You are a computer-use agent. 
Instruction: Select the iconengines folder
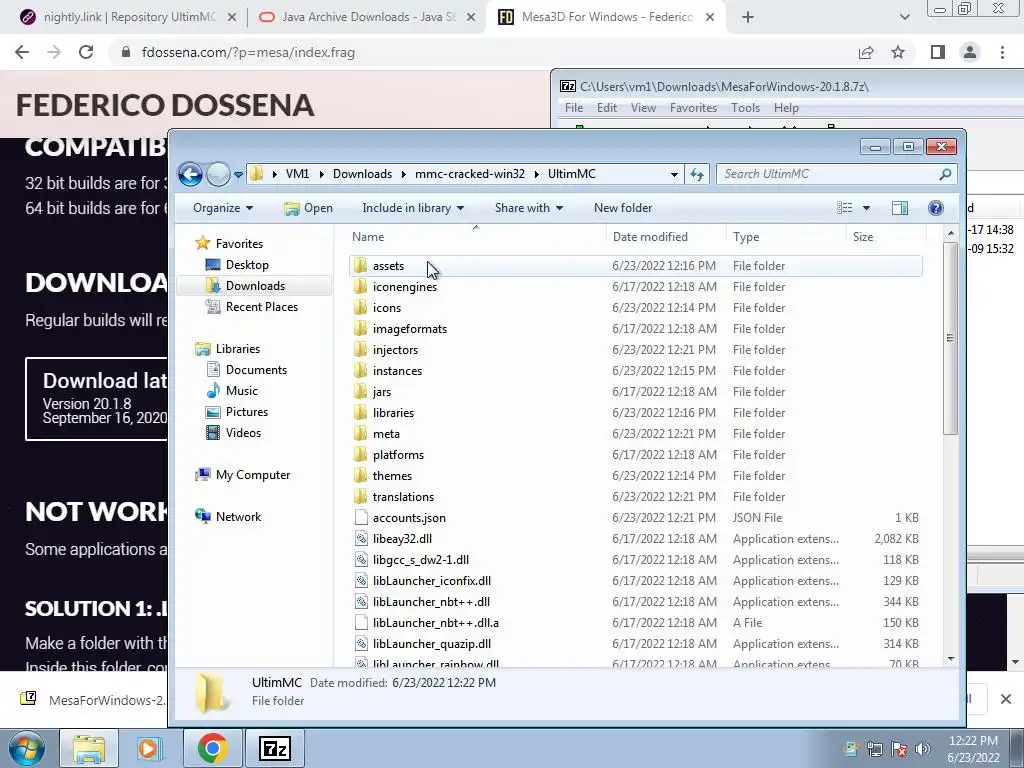coord(405,287)
